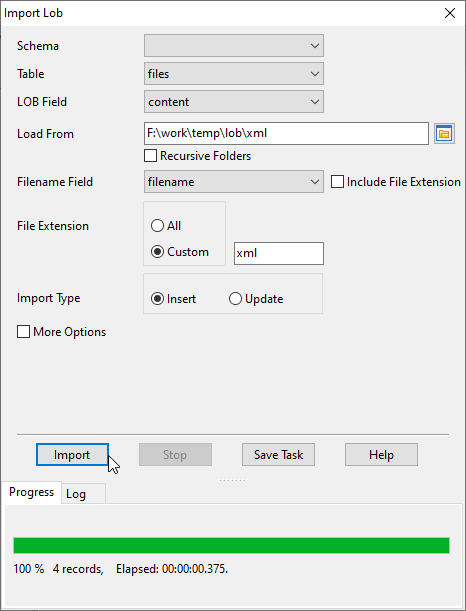
Task: Tick the More Options checkbox
Action: pos(23,332)
